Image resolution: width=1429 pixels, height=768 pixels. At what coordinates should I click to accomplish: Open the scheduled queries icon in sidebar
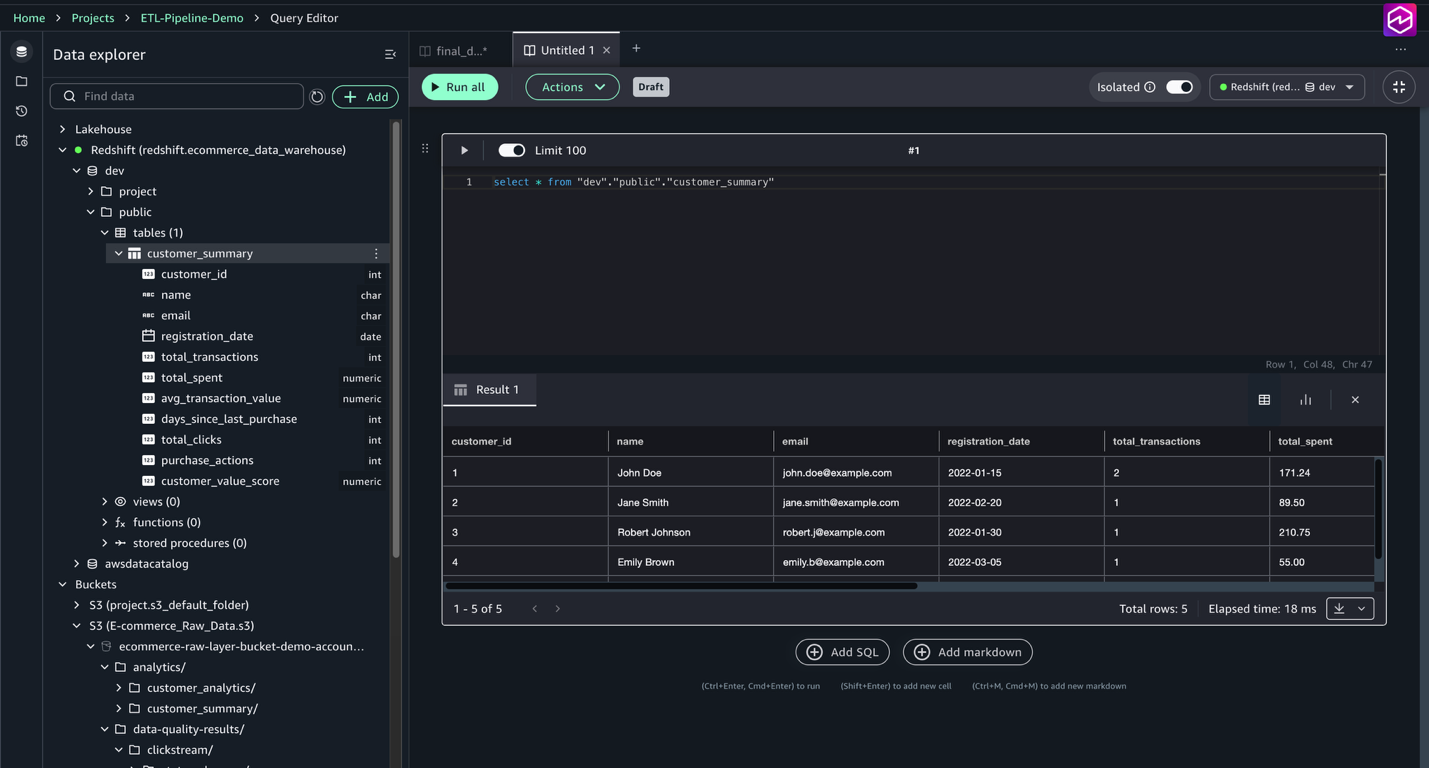pyautogui.click(x=22, y=140)
